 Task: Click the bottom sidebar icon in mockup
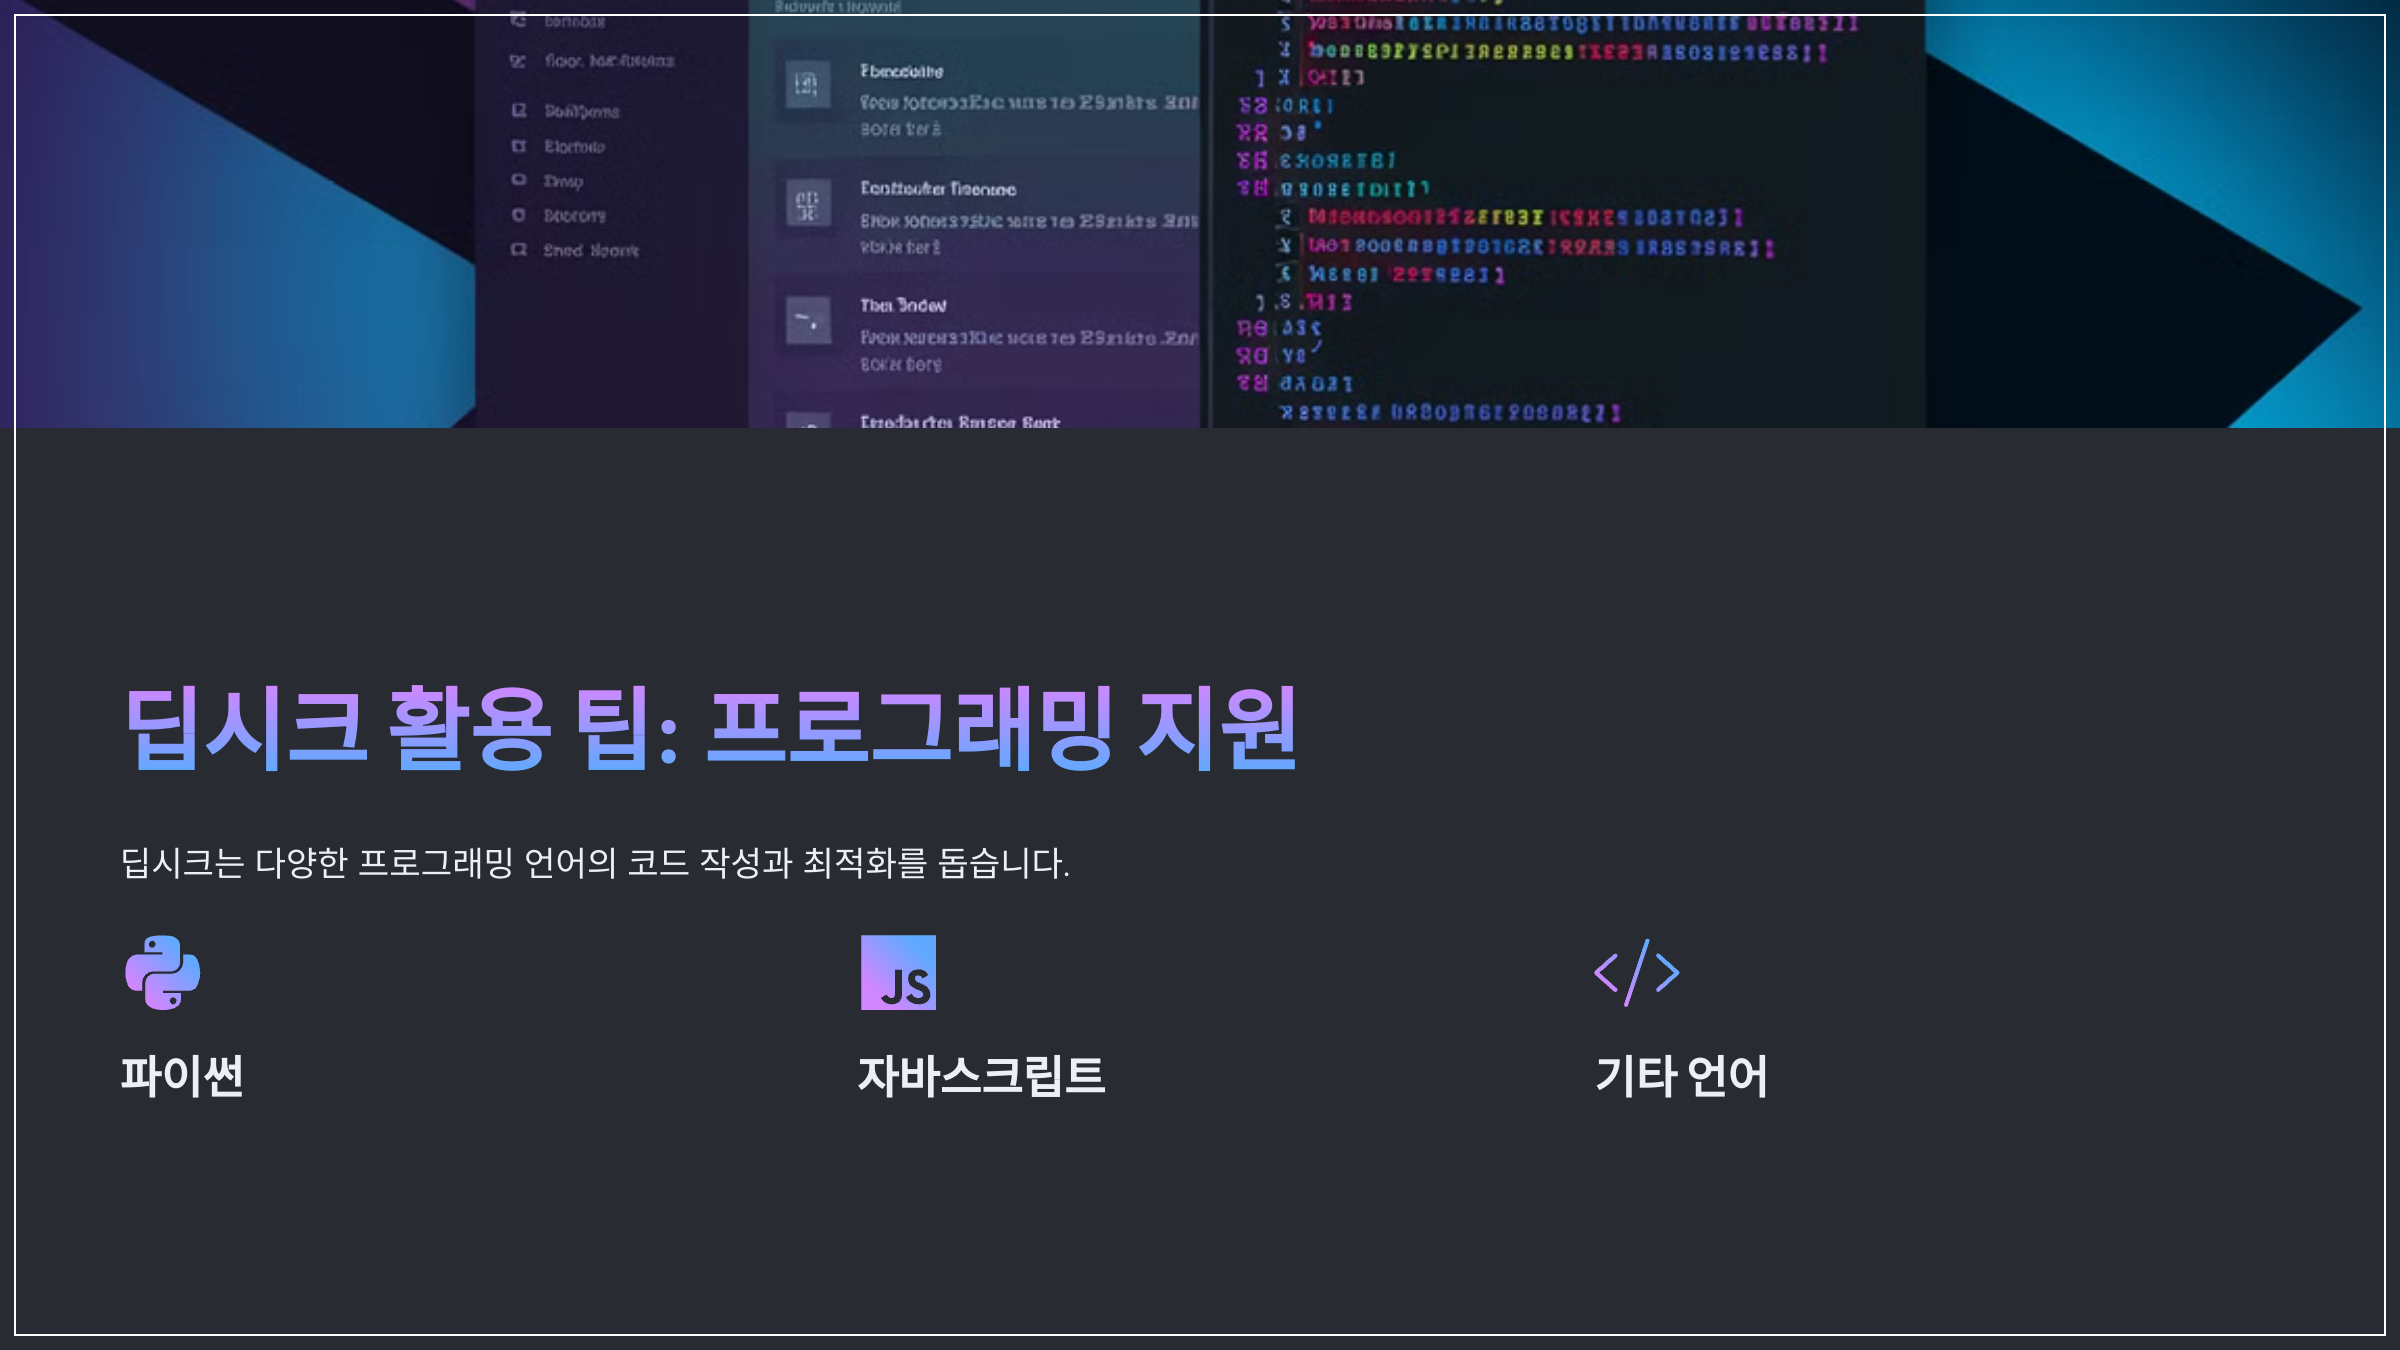(x=518, y=250)
